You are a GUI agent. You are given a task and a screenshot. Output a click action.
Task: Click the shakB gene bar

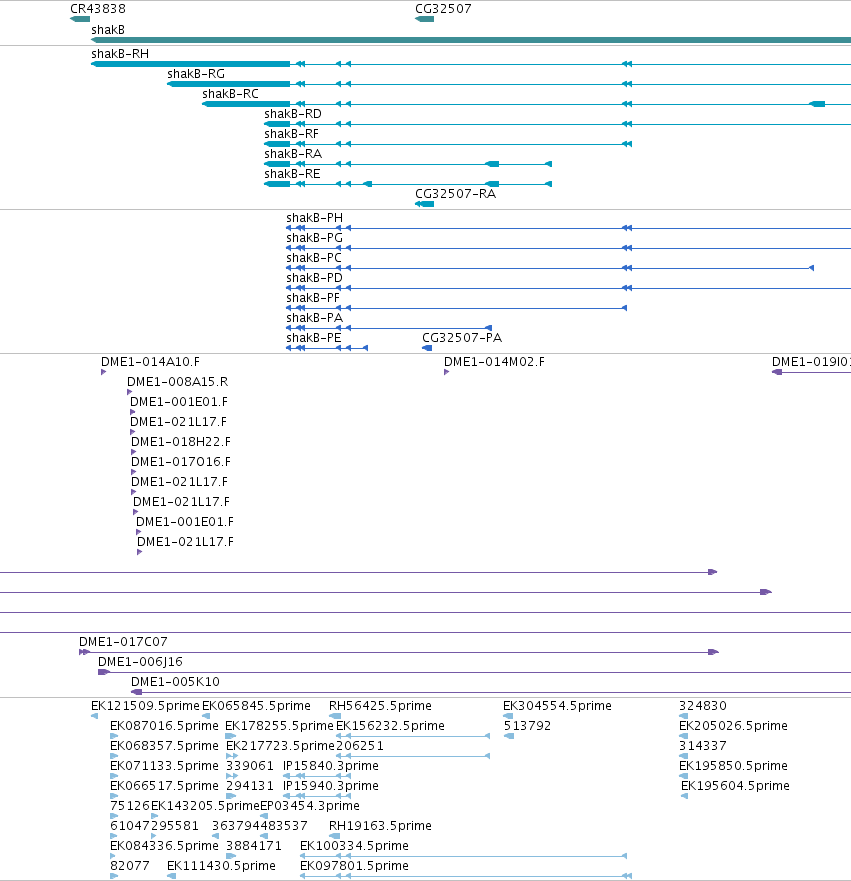click(471, 40)
